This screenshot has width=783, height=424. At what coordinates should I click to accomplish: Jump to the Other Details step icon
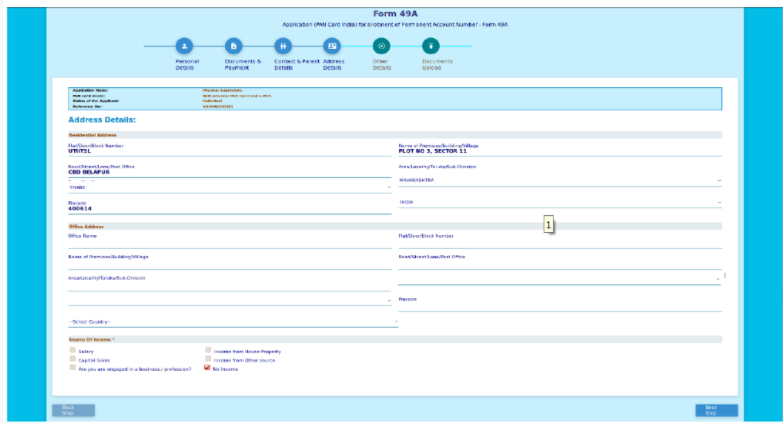382,46
